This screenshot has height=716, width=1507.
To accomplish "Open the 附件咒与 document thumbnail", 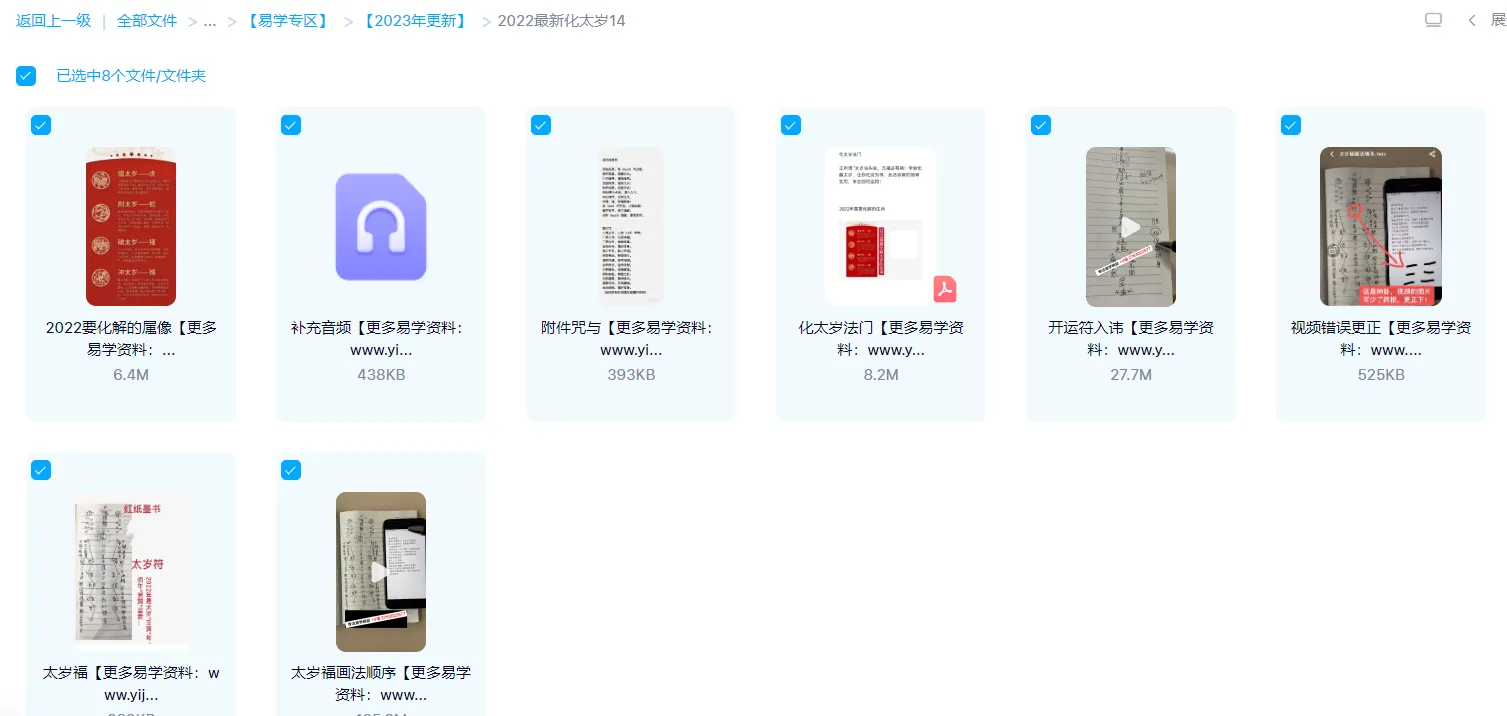I will coord(631,227).
